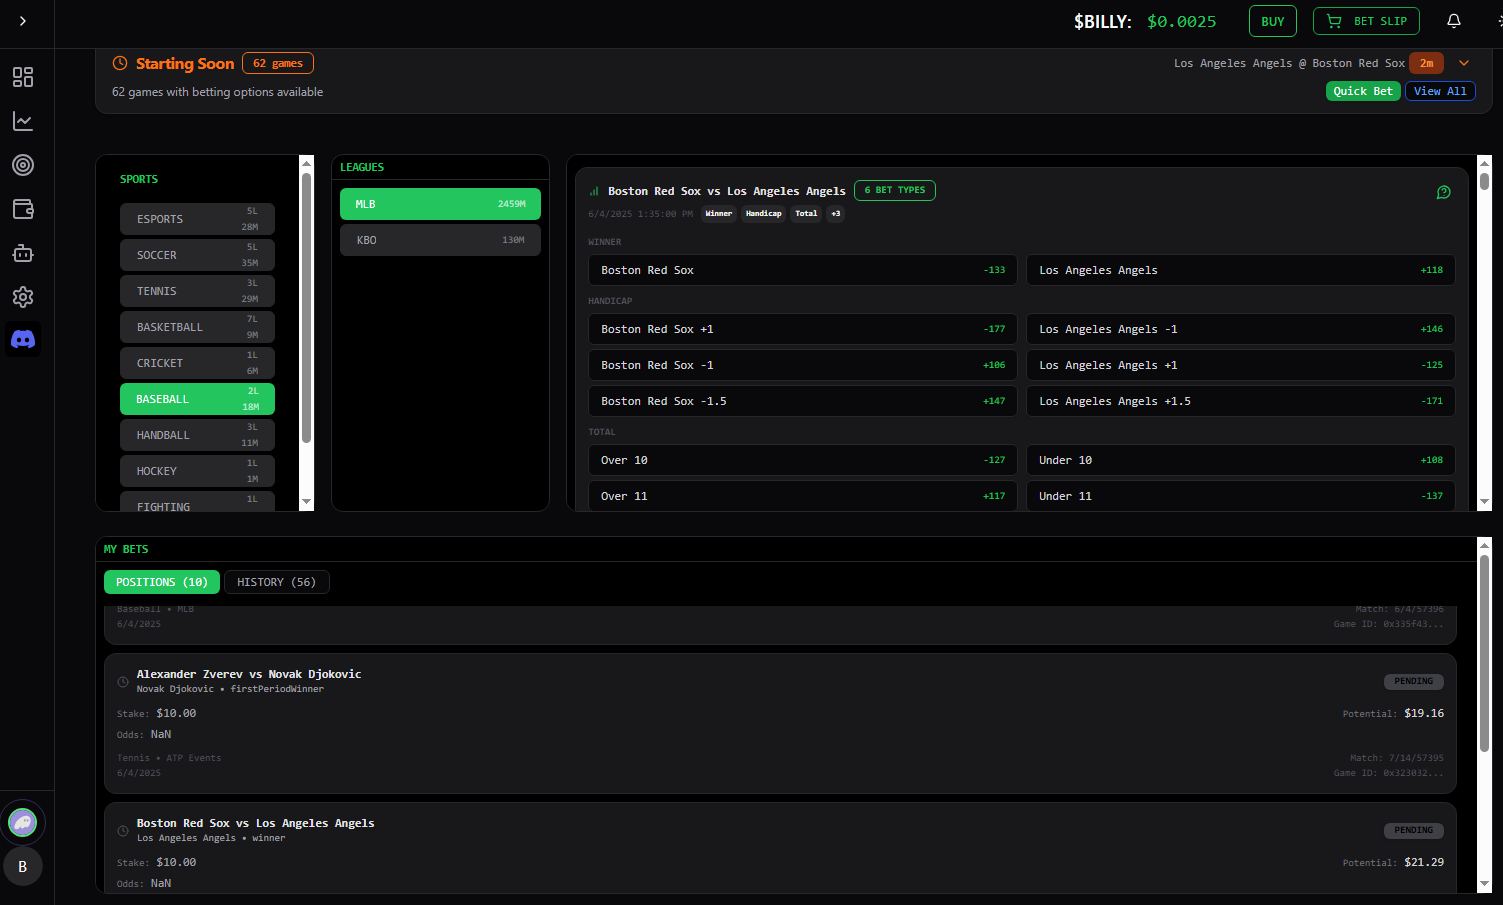Screen dimensions: 1503x905
Task: Click the Handicap filter tag
Action: (x=764, y=214)
